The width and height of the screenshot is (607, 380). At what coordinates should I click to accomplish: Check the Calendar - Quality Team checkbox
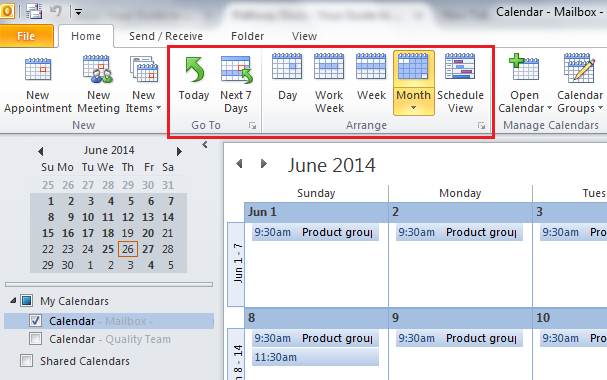(x=36, y=339)
